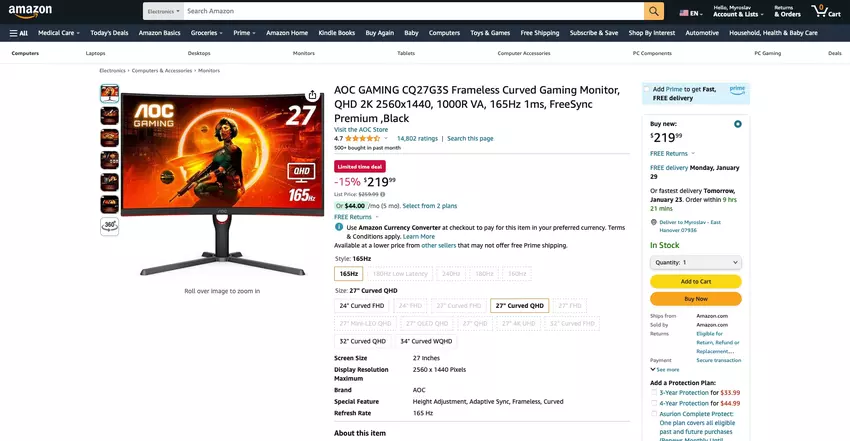Screen dimensions: 850x441
Task: Open Today's Deals in navigation bar
Action: (109, 33)
